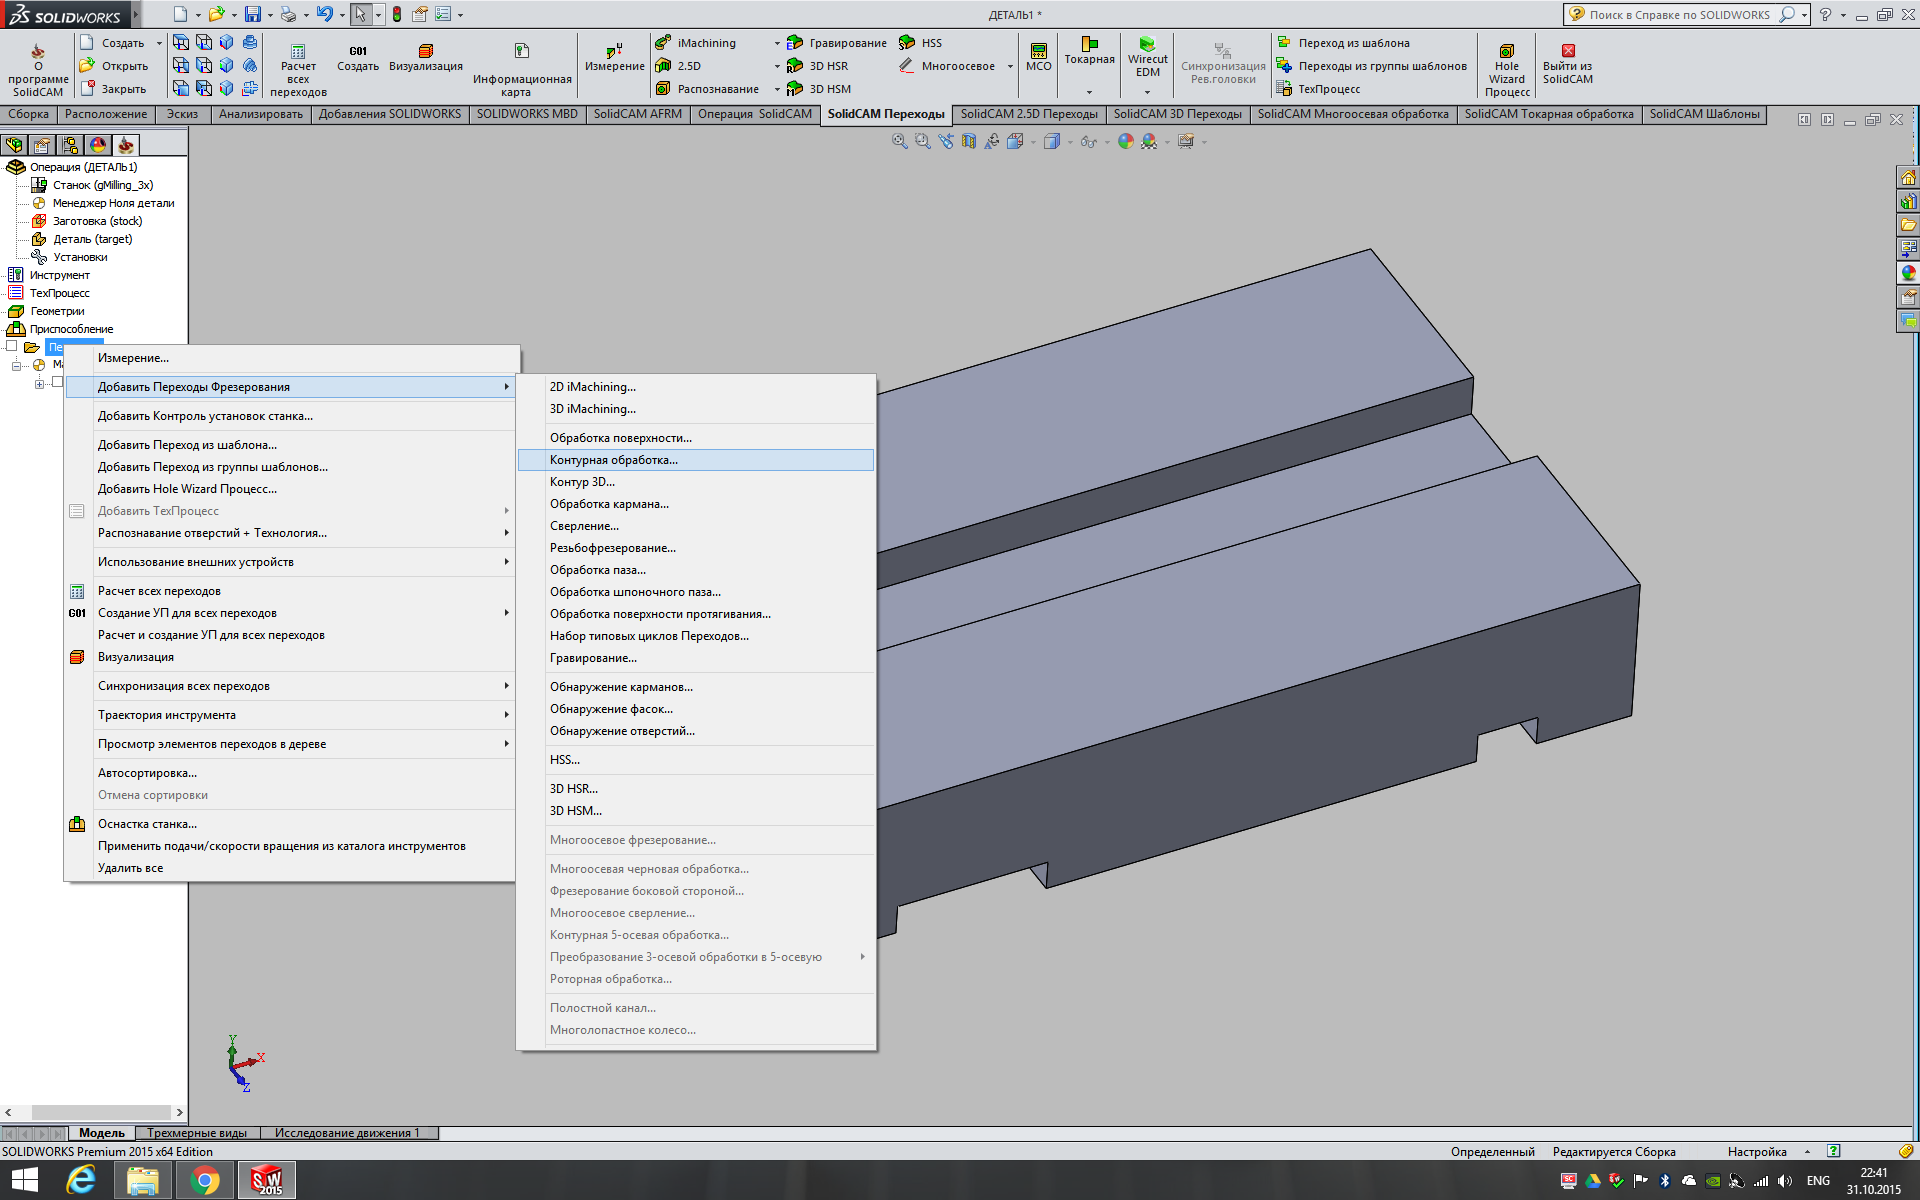Click the Модель bottom tab
Viewport: 1920px width, 1200px height.
pyautogui.click(x=102, y=1133)
